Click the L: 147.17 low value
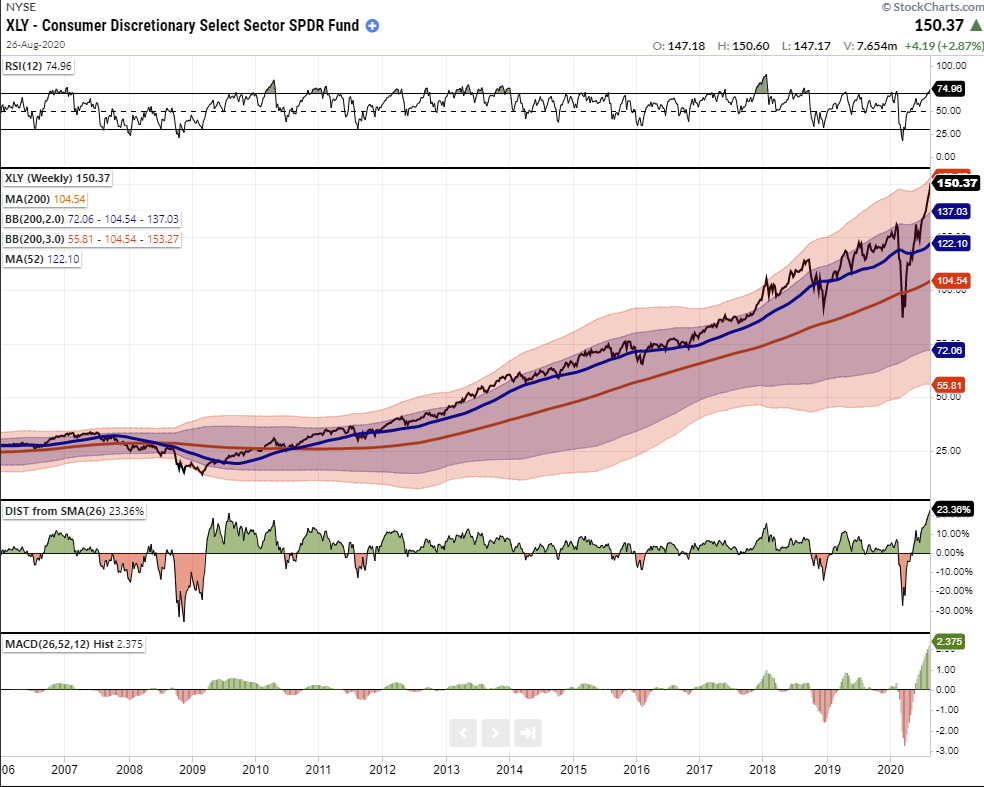Viewport: 984px width, 787px height. pyautogui.click(x=806, y=46)
